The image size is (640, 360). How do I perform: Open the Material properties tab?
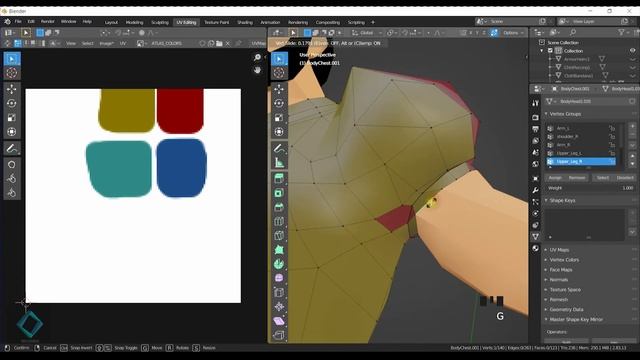point(536,248)
